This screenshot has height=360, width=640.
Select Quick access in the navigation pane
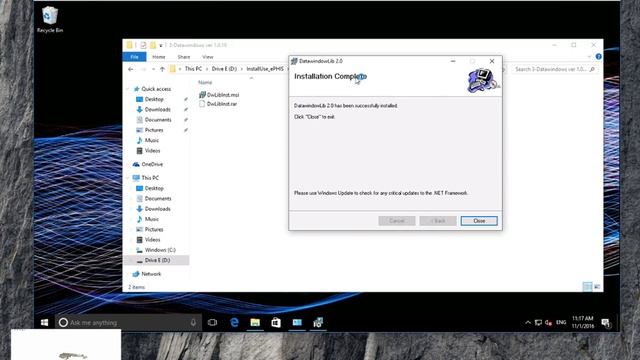click(x=156, y=89)
